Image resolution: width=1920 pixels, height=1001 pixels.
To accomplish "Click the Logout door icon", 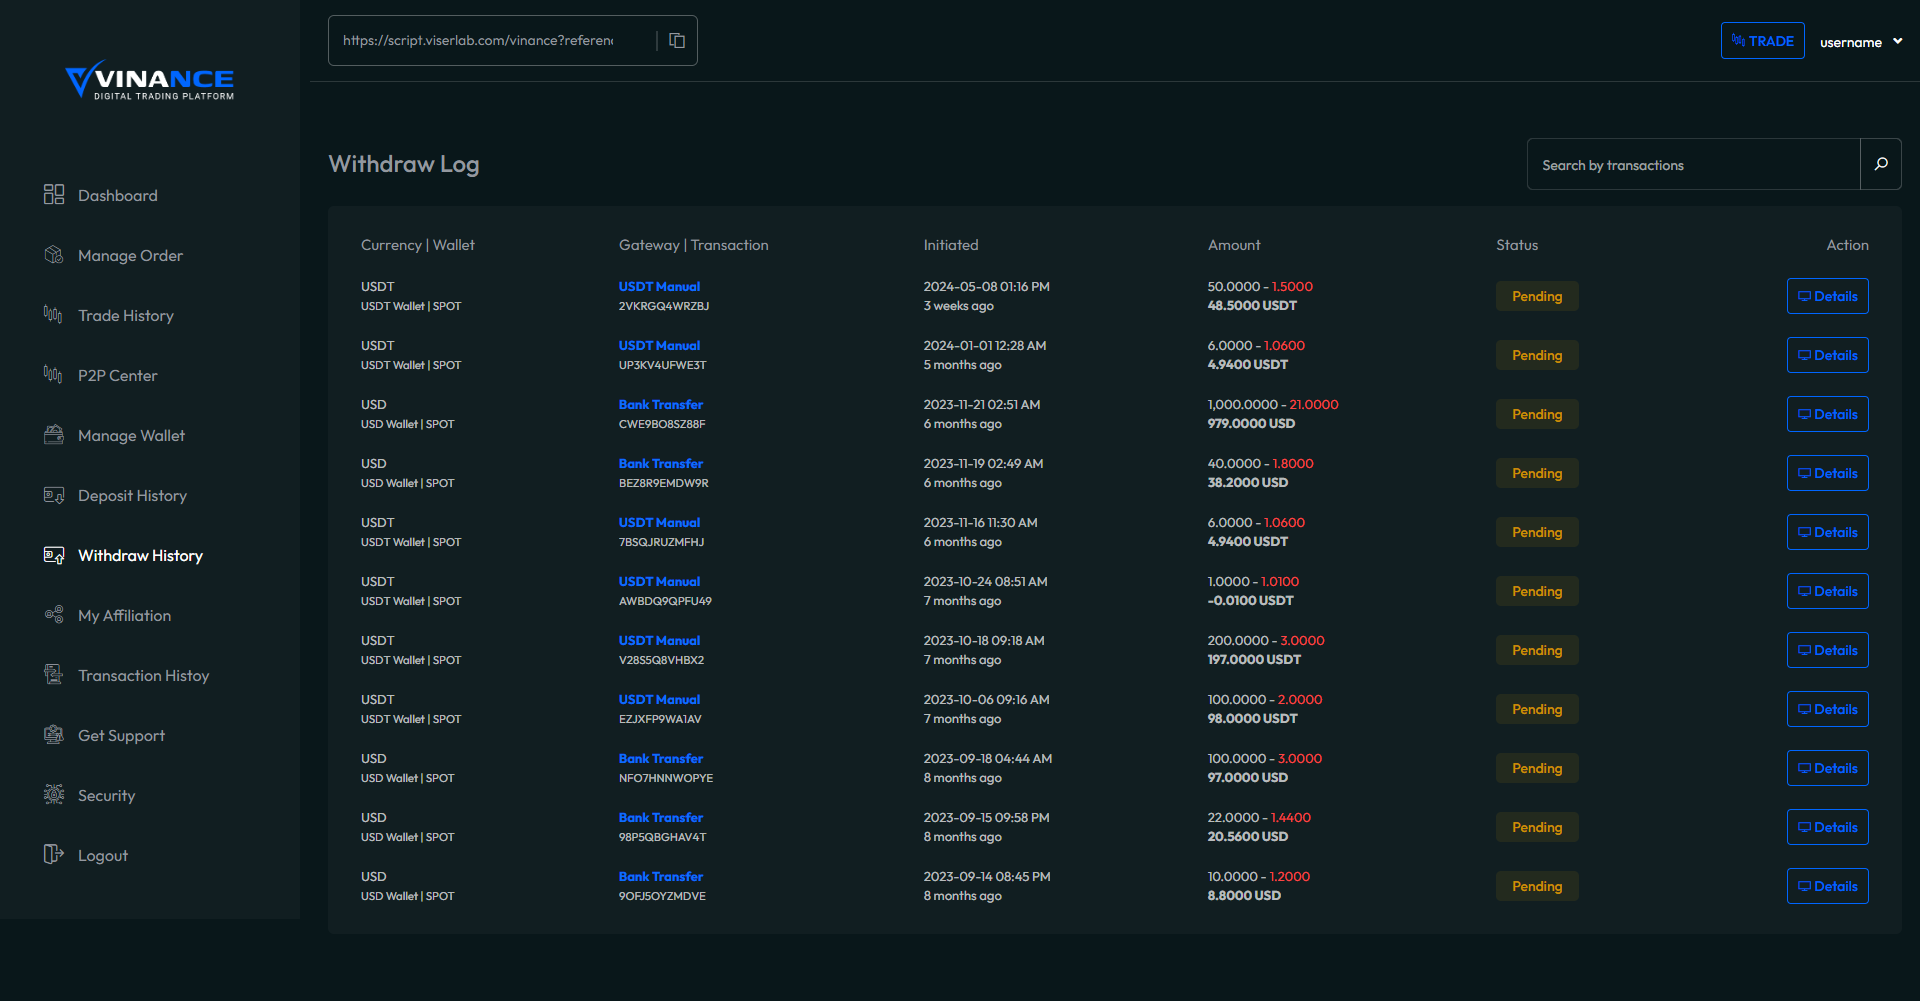I will tap(54, 855).
